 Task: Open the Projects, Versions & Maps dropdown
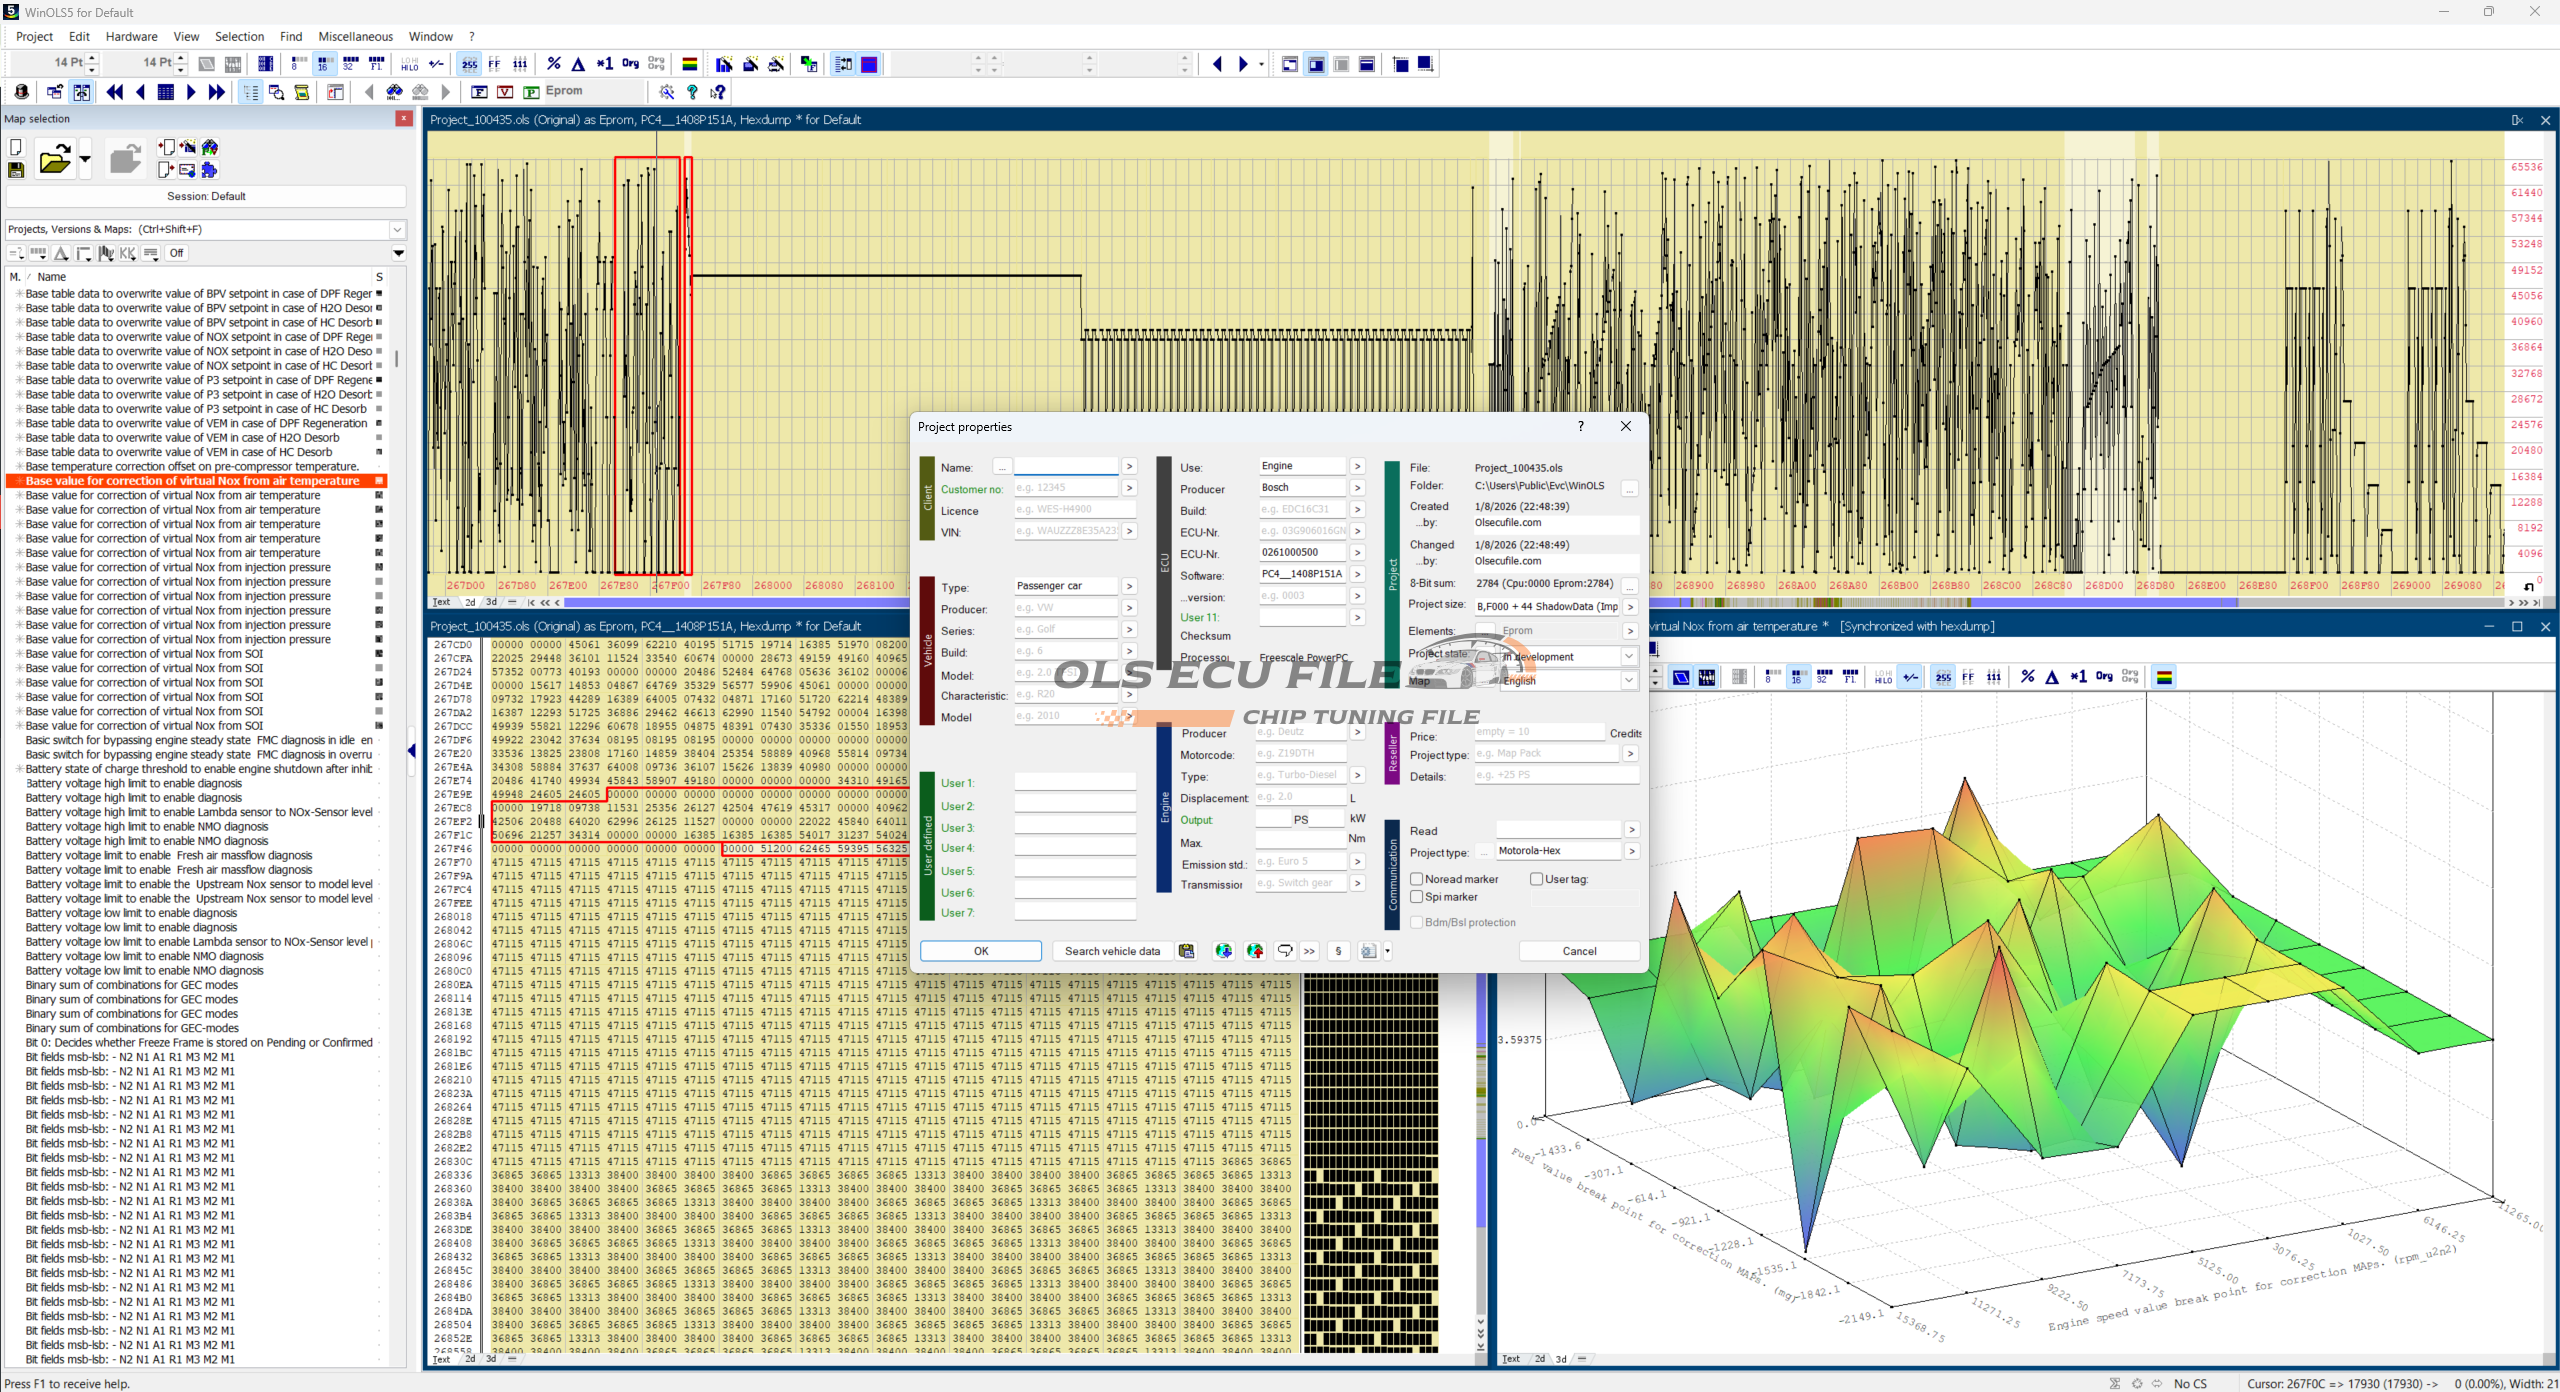coord(397,229)
